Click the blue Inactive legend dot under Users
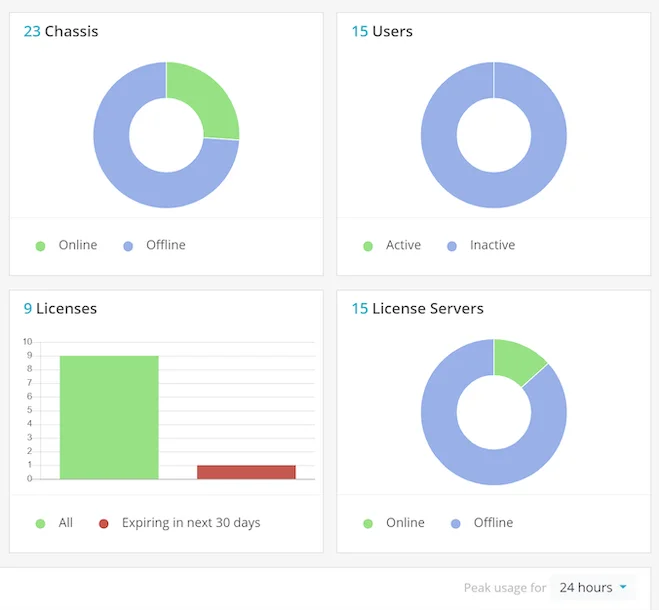The width and height of the screenshot is (659, 610). click(x=452, y=246)
